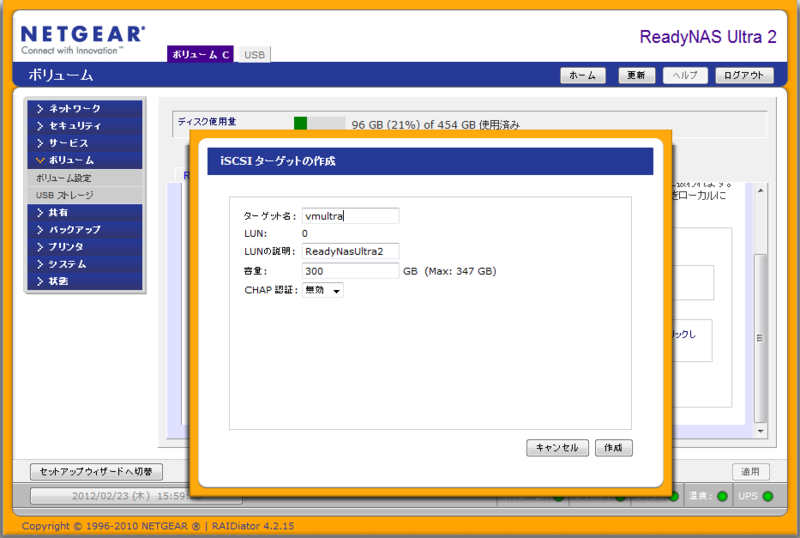Click the disk usage 96 GB text
The height and width of the screenshot is (538, 800).
click(x=436, y=125)
